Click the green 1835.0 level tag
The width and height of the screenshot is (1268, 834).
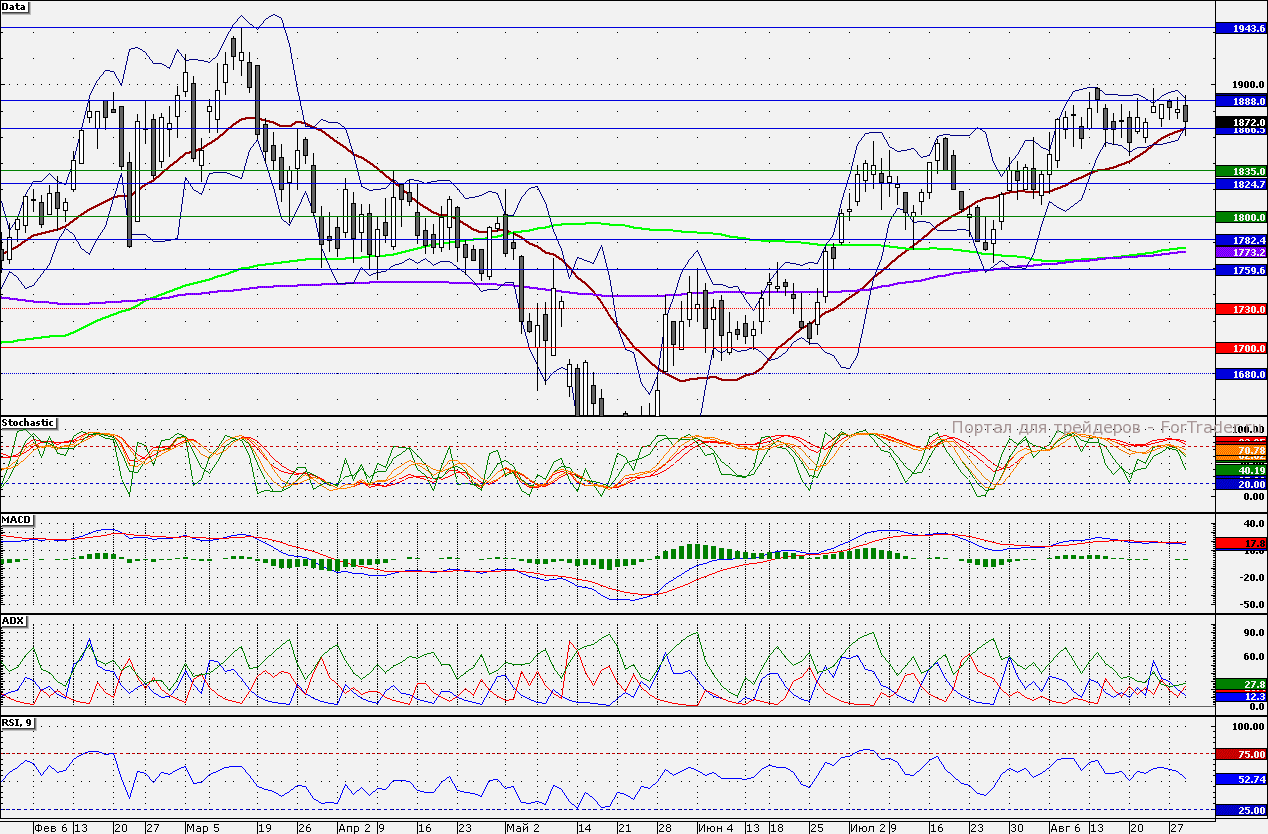click(x=1240, y=171)
